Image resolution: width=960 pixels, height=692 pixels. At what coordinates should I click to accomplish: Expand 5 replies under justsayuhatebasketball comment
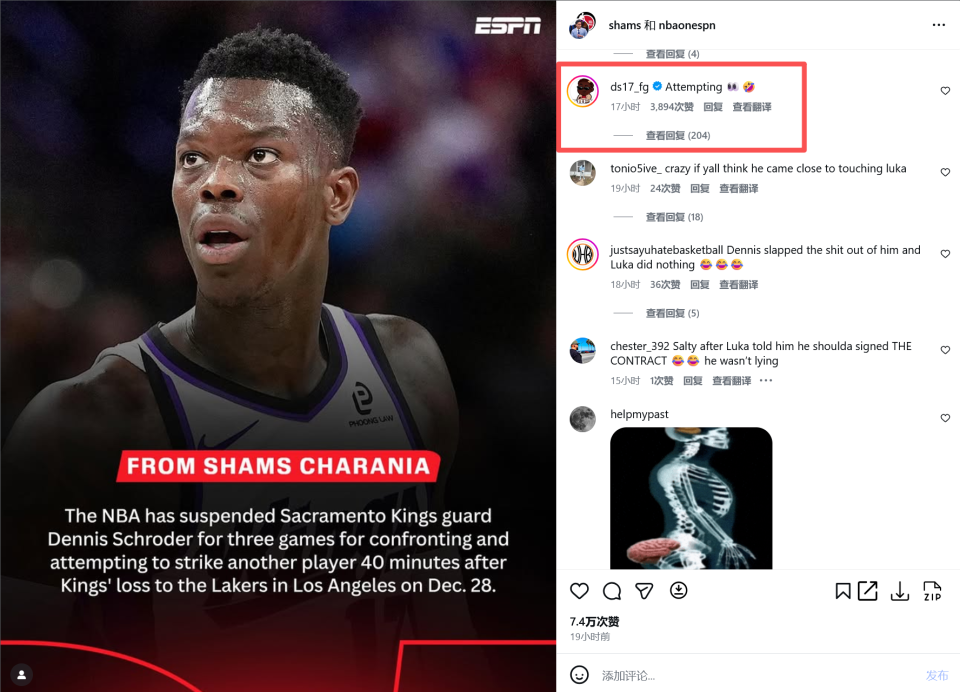click(672, 313)
